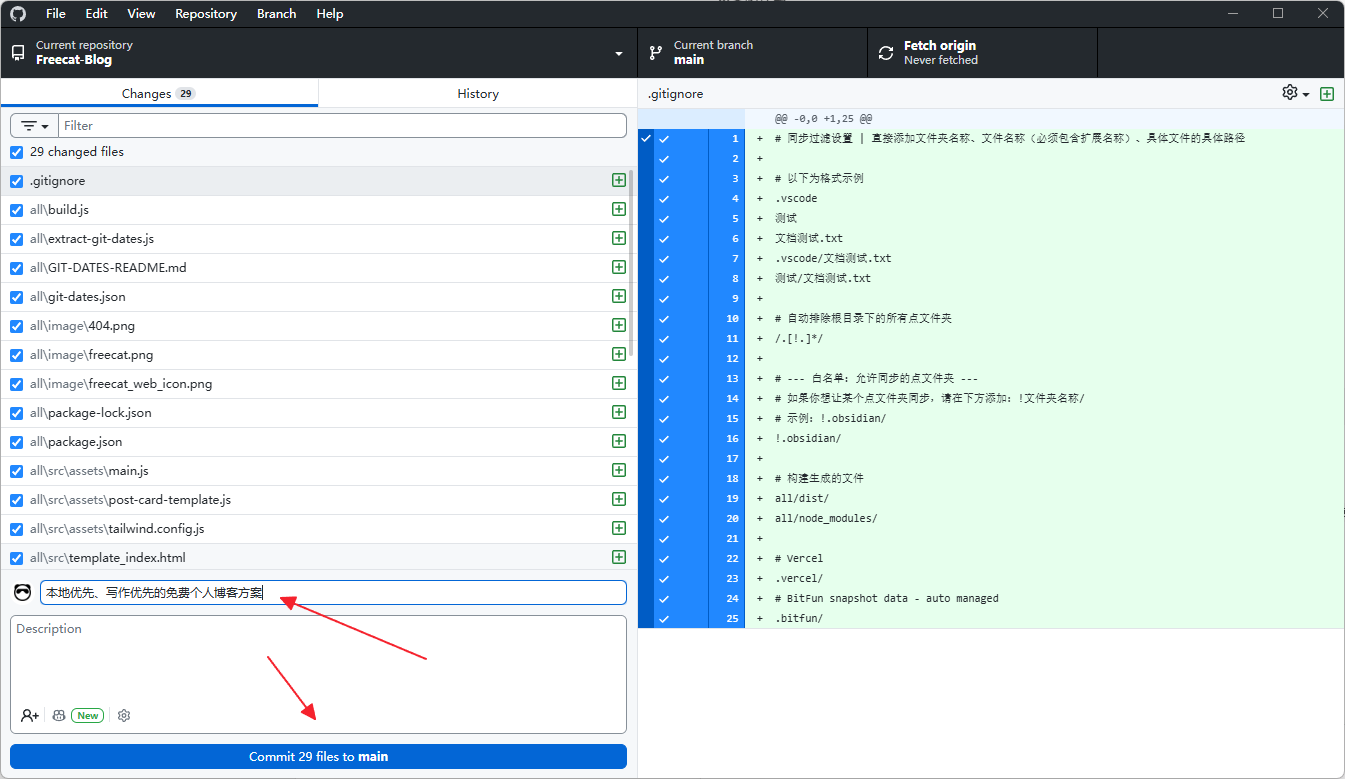The width and height of the screenshot is (1345, 779).
Task: Click Commit 29 files to main
Action: tap(318, 757)
